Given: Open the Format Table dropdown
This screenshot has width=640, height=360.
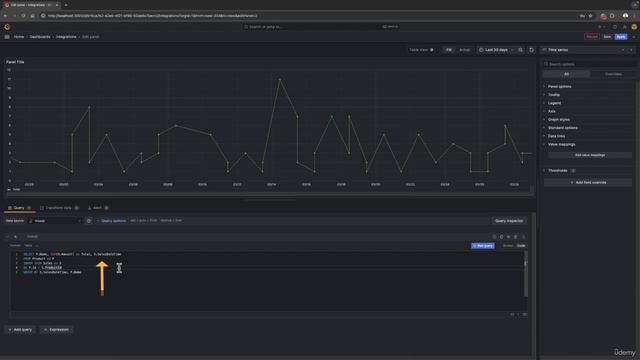Looking at the screenshot, I should 31,246.
